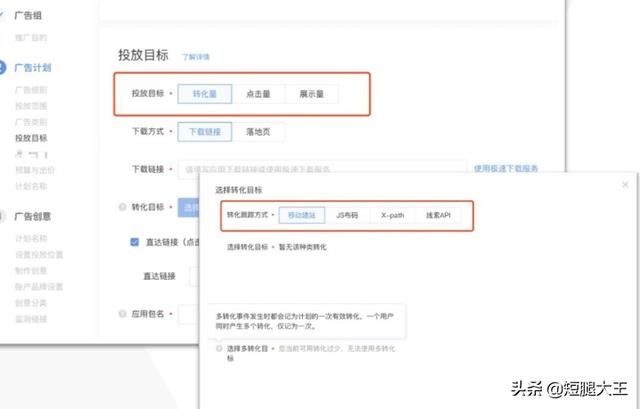
Task: Jump to 设置投放位置 in the sidebar
Action: click(x=39, y=255)
